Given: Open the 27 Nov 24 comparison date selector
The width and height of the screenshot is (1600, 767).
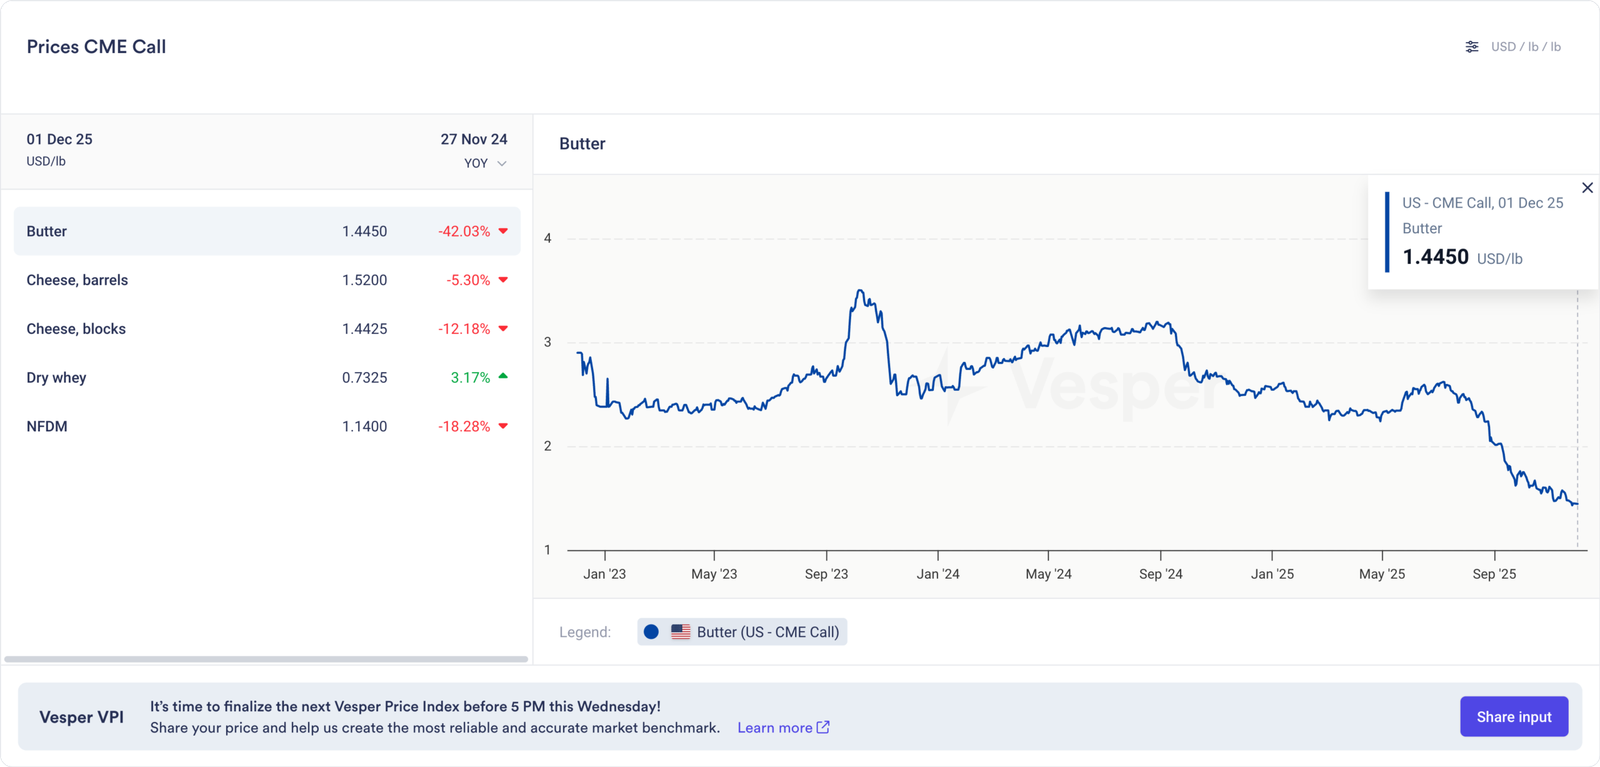Looking at the screenshot, I should [x=473, y=139].
